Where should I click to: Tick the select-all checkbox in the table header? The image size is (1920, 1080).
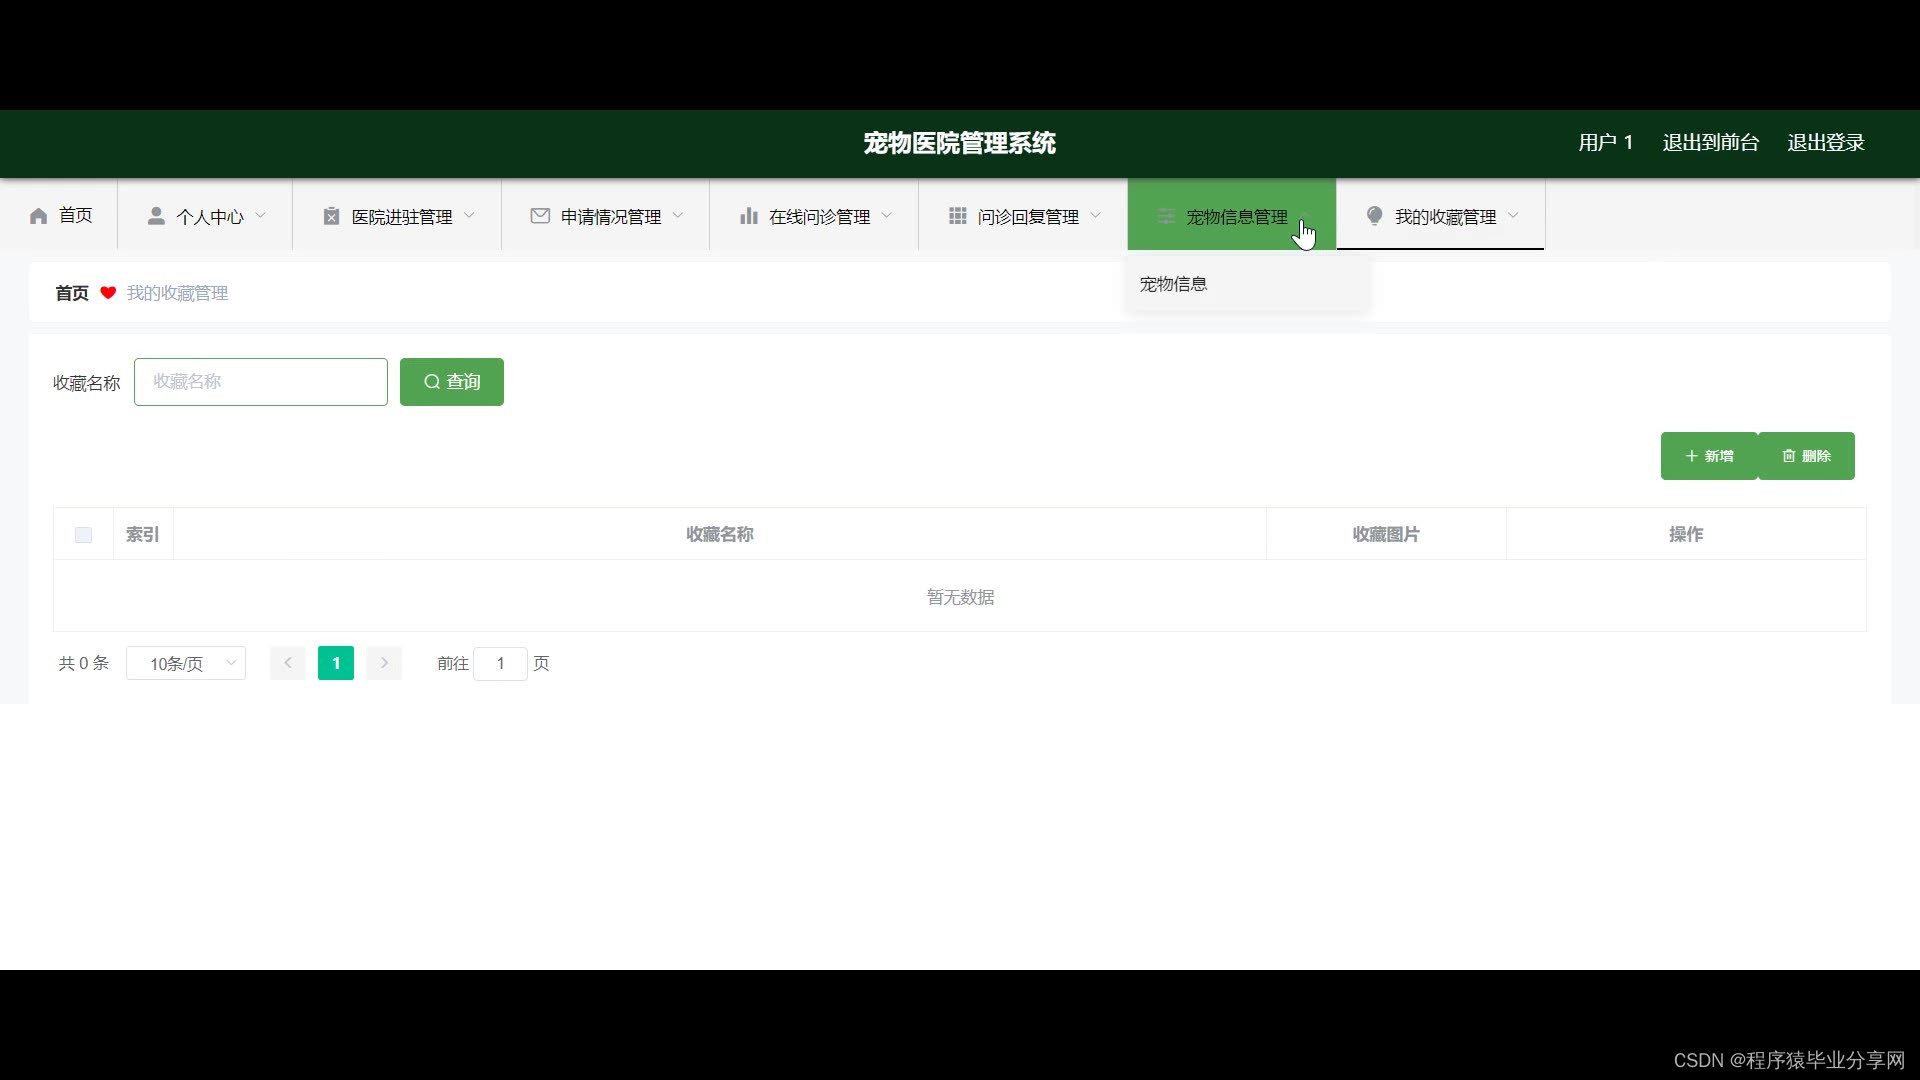point(84,535)
